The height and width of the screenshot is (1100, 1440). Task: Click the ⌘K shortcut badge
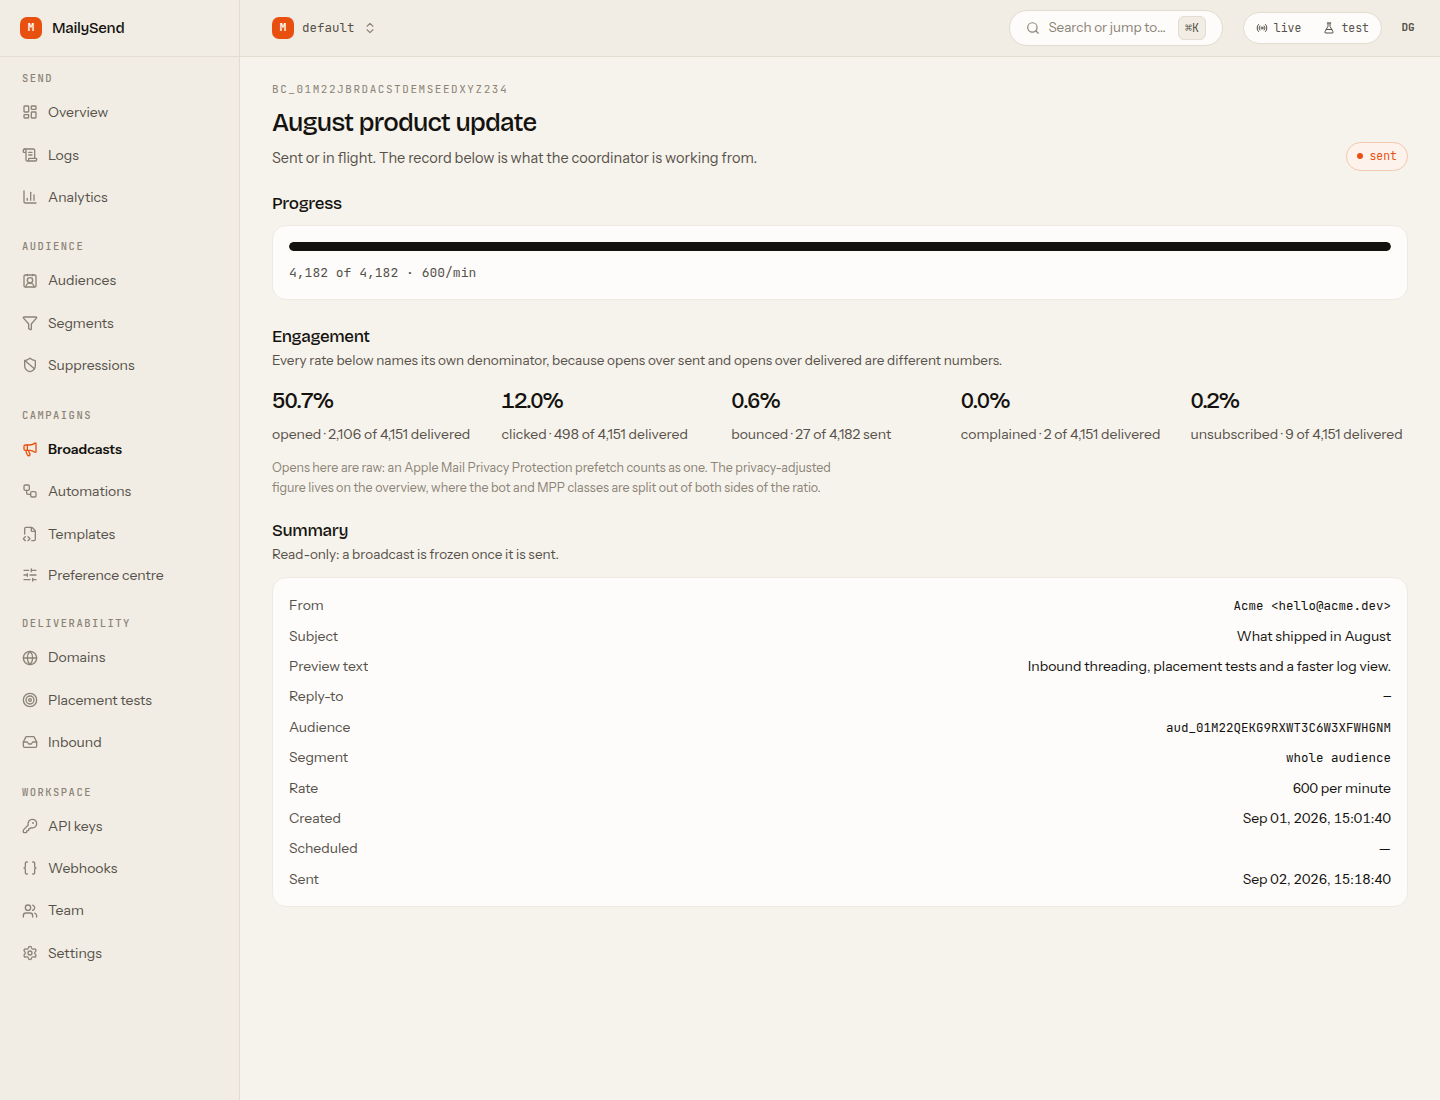coord(1192,28)
